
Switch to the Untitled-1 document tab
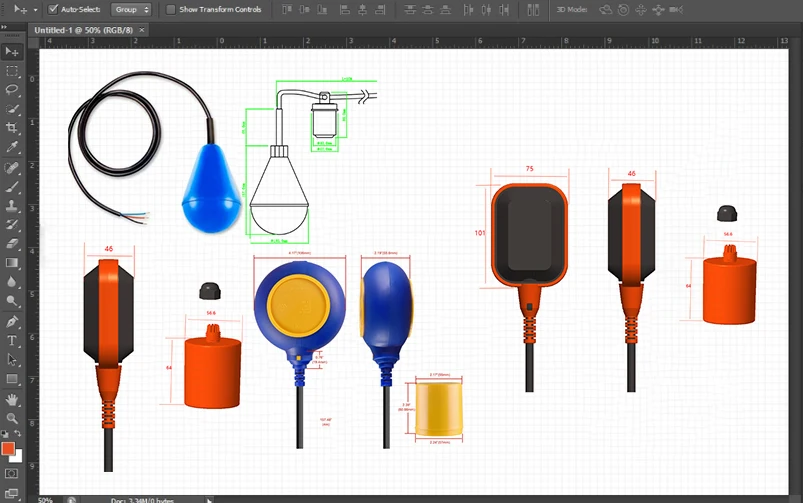point(84,30)
